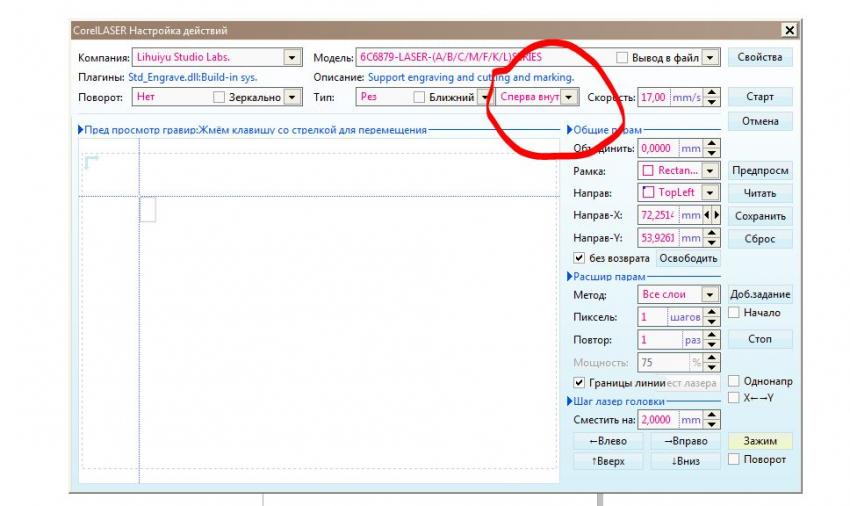The height and width of the screenshot is (506, 850).
Task: Toggle the Вывод в файл checkbox
Action: click(x=624, y=58)
